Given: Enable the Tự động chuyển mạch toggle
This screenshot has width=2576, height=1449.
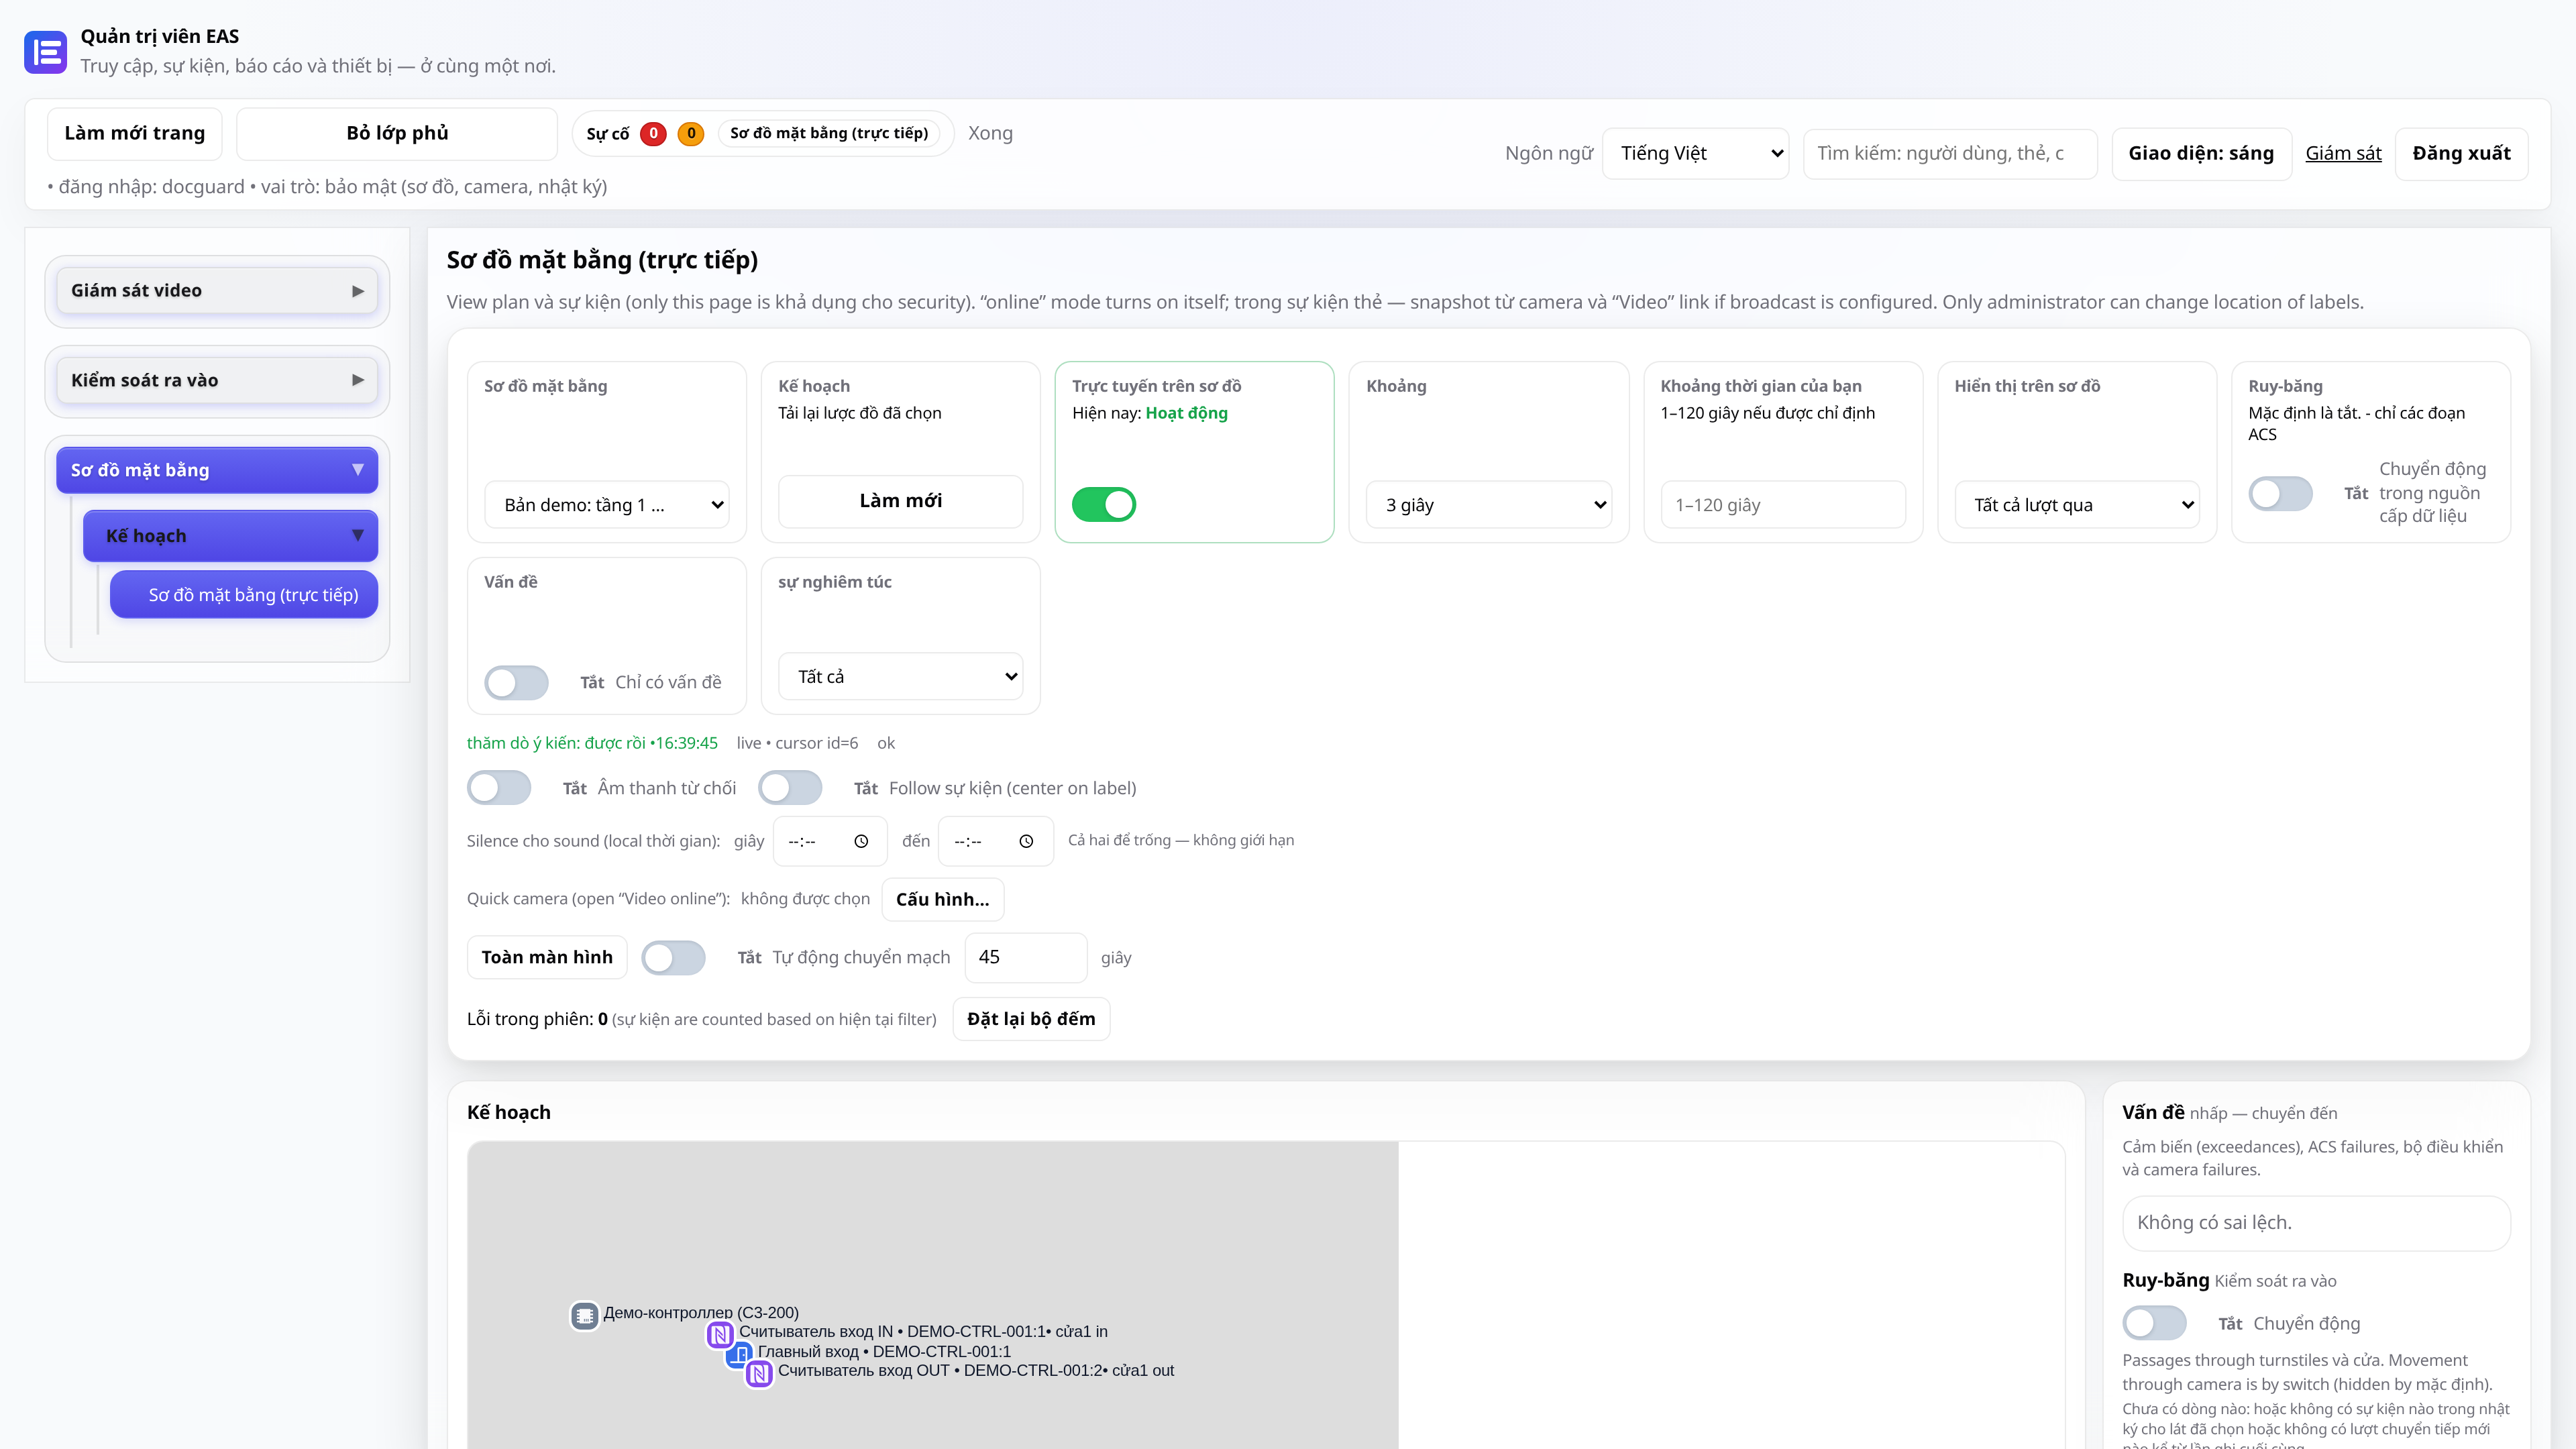Looking at the screenshot, I should pyautogui.click(x=673, y=957).
